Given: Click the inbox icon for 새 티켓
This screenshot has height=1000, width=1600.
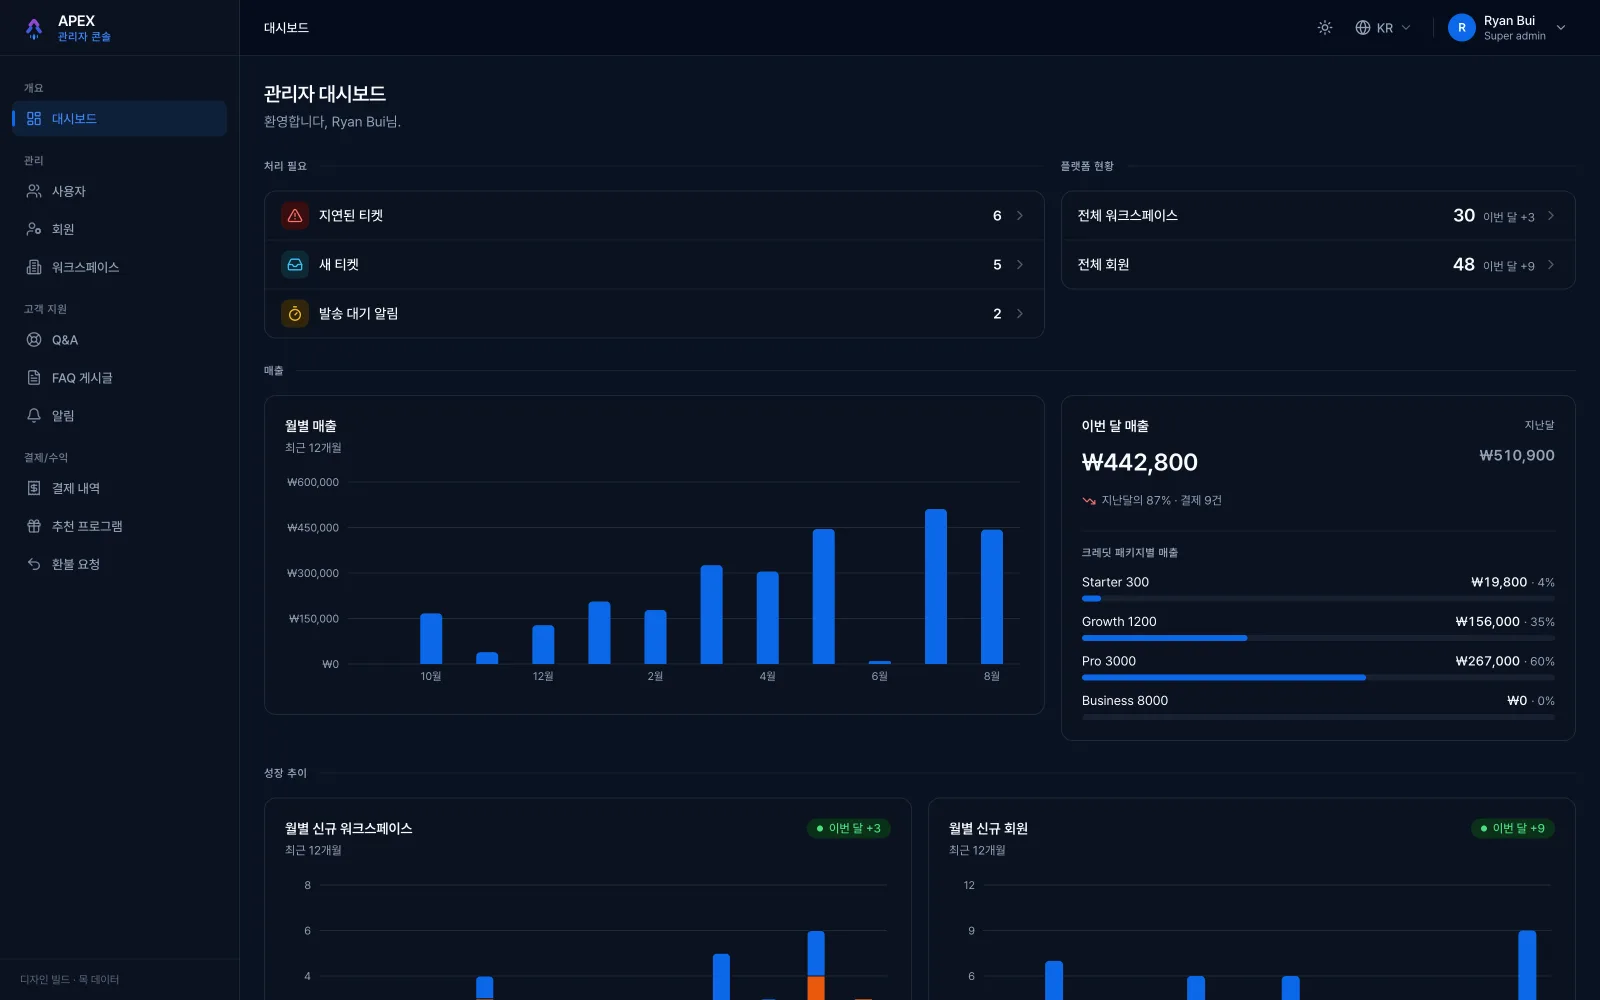Looking at the screenshot, I should coord(295,265).
